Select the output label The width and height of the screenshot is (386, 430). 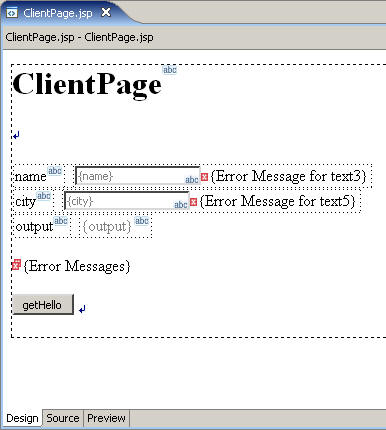click(34, 227)
